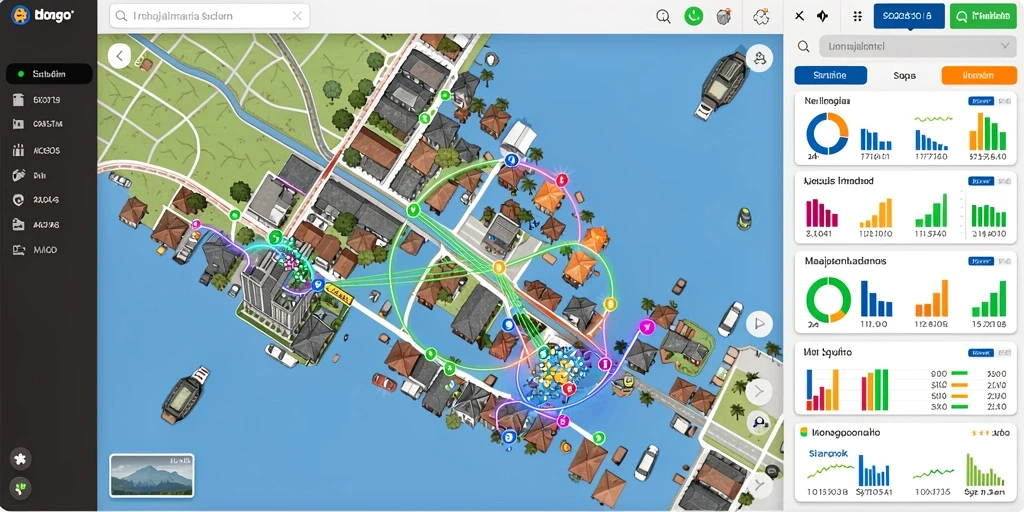
Task: Toggle the green status dot sidebar item
Action: coord(49,74)
